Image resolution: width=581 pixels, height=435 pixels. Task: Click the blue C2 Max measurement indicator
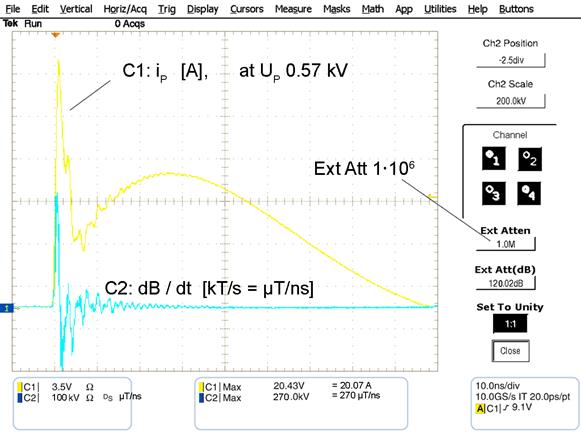point(201,398)
